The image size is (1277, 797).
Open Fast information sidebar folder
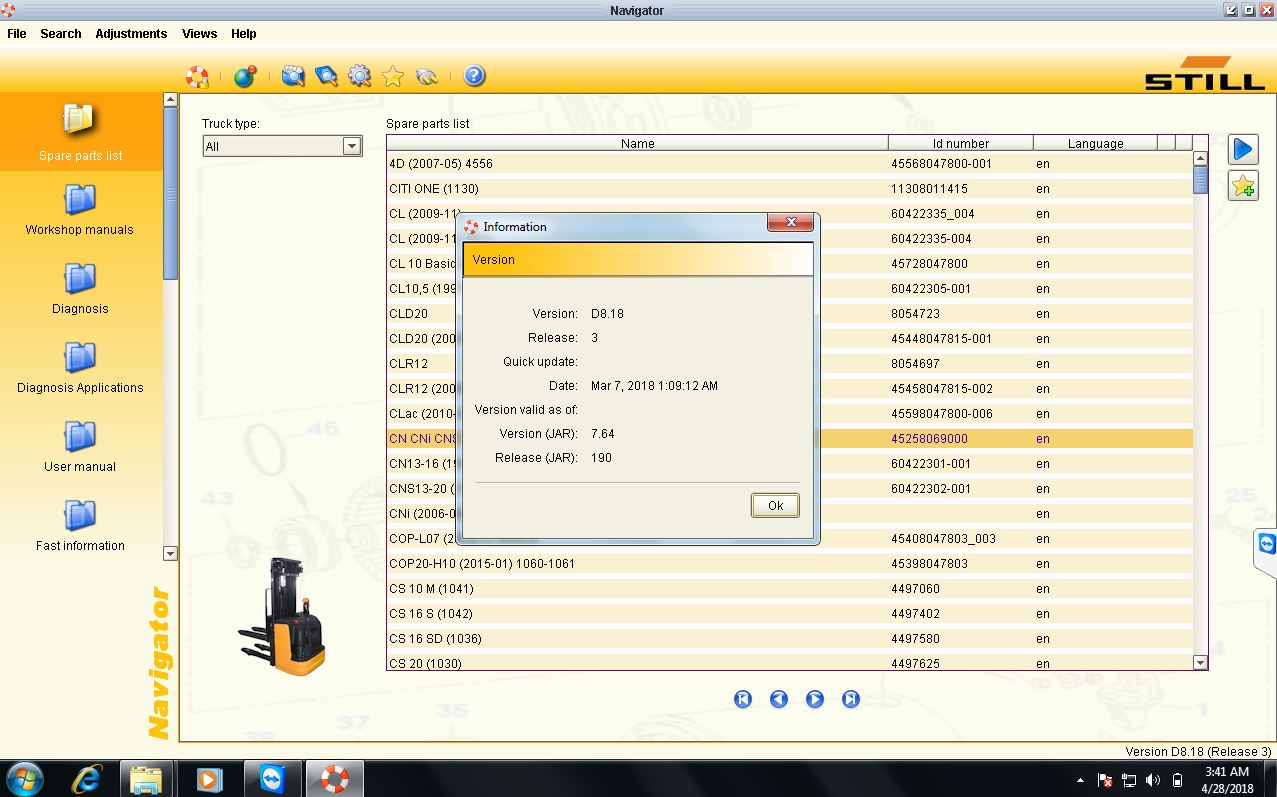[x=80, y=525]
